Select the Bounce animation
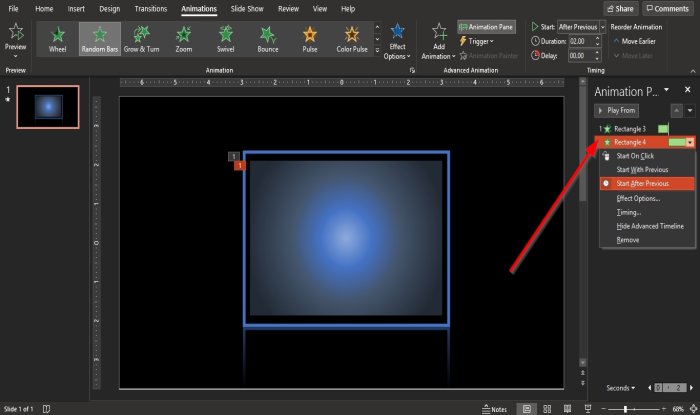This screenshot has width=700, height=415. (x=267, y=39)
